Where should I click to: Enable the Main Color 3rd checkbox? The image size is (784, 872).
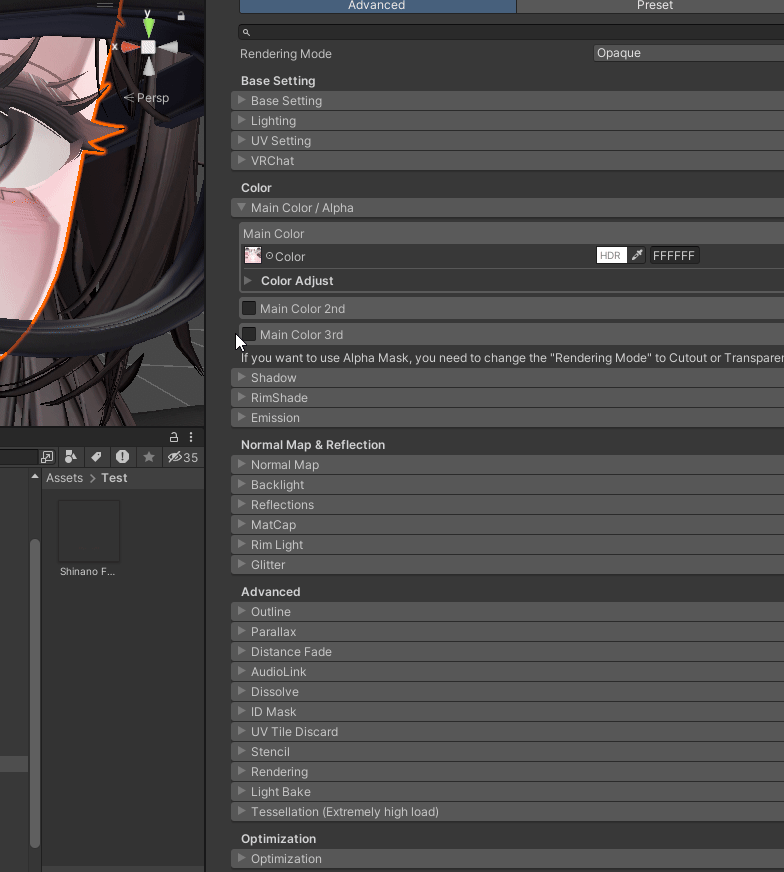[249, 334]
